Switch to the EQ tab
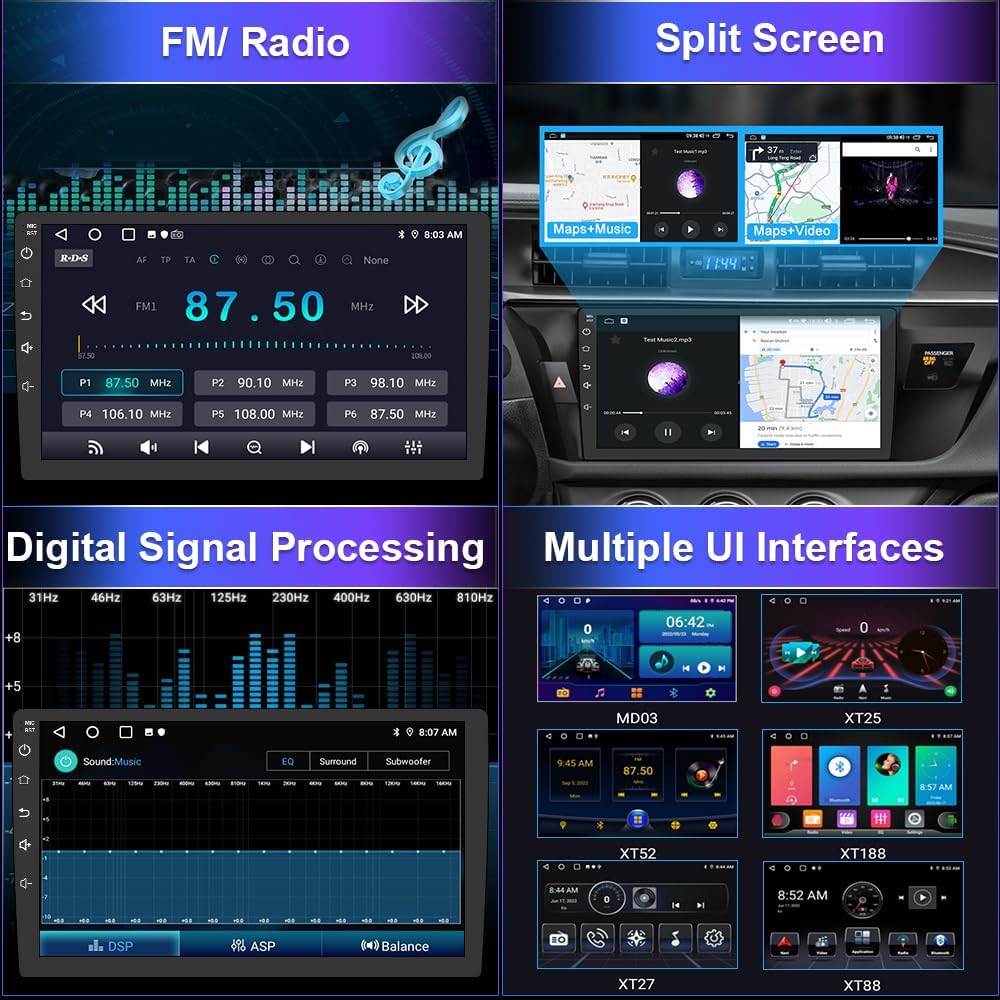 pos(288,761)
